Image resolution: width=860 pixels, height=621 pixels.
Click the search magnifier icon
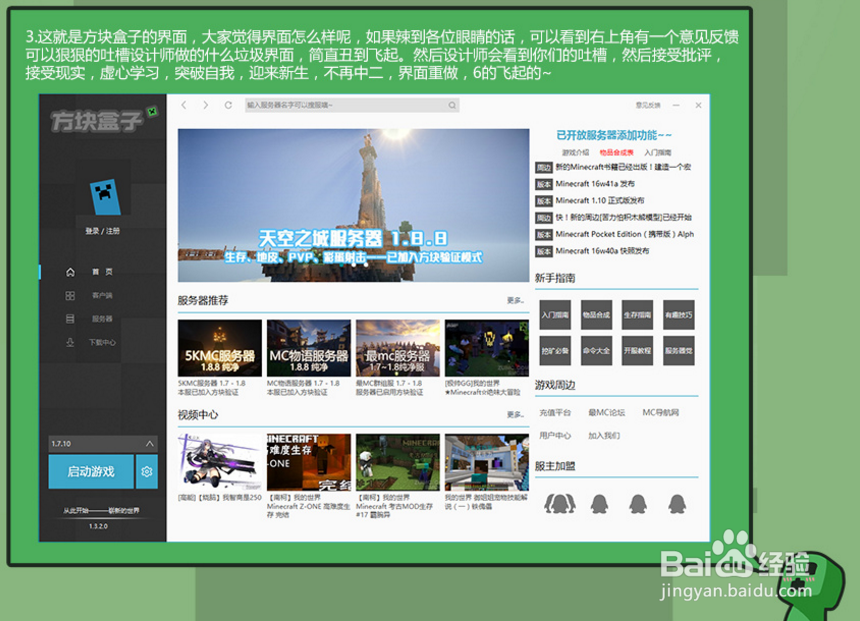pyautogui.click(x=452, y=105)
